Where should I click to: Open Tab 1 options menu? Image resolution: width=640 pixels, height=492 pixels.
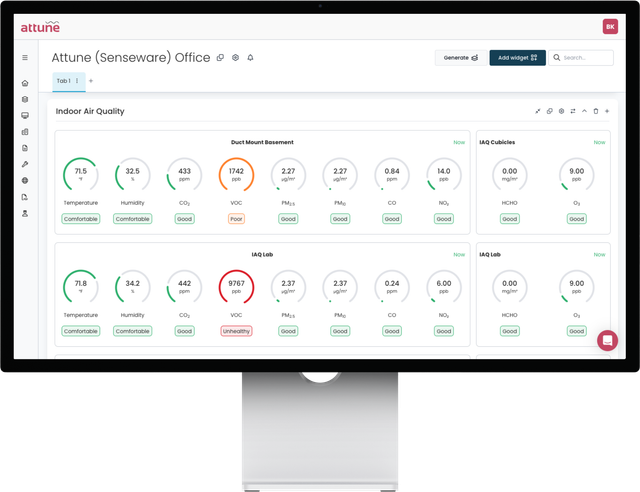[77, 81]
